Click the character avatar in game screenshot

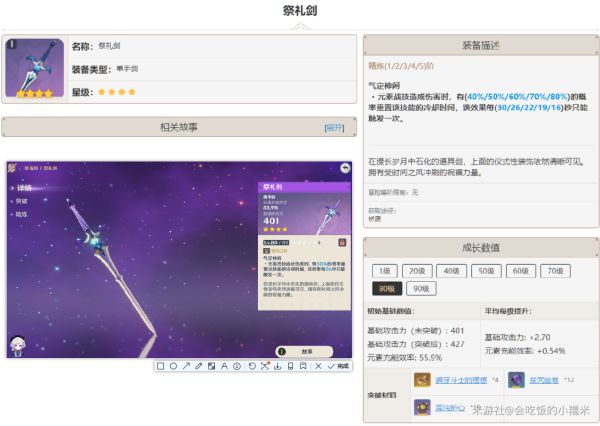pyautogui.click(x=17, y=346)
